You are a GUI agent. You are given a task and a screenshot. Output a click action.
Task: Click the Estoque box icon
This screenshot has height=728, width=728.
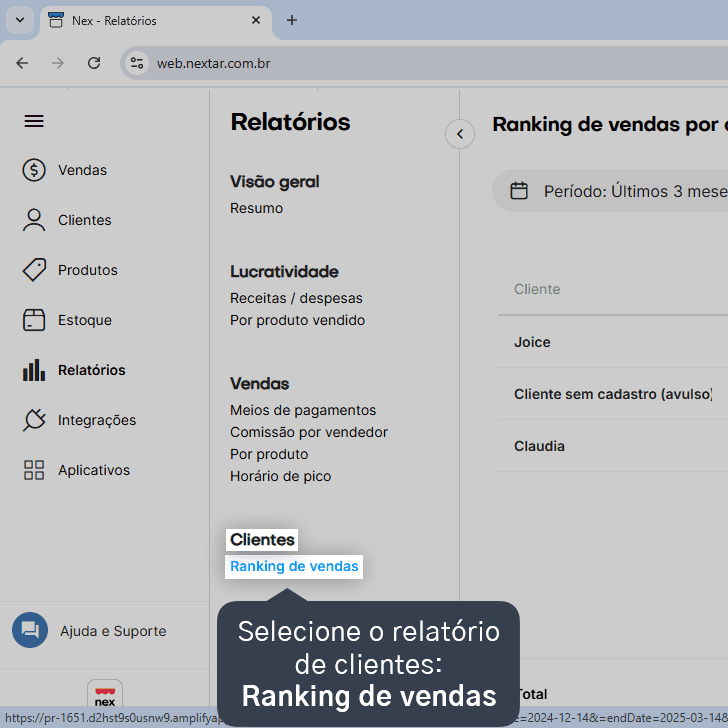(x=34, y=320)
